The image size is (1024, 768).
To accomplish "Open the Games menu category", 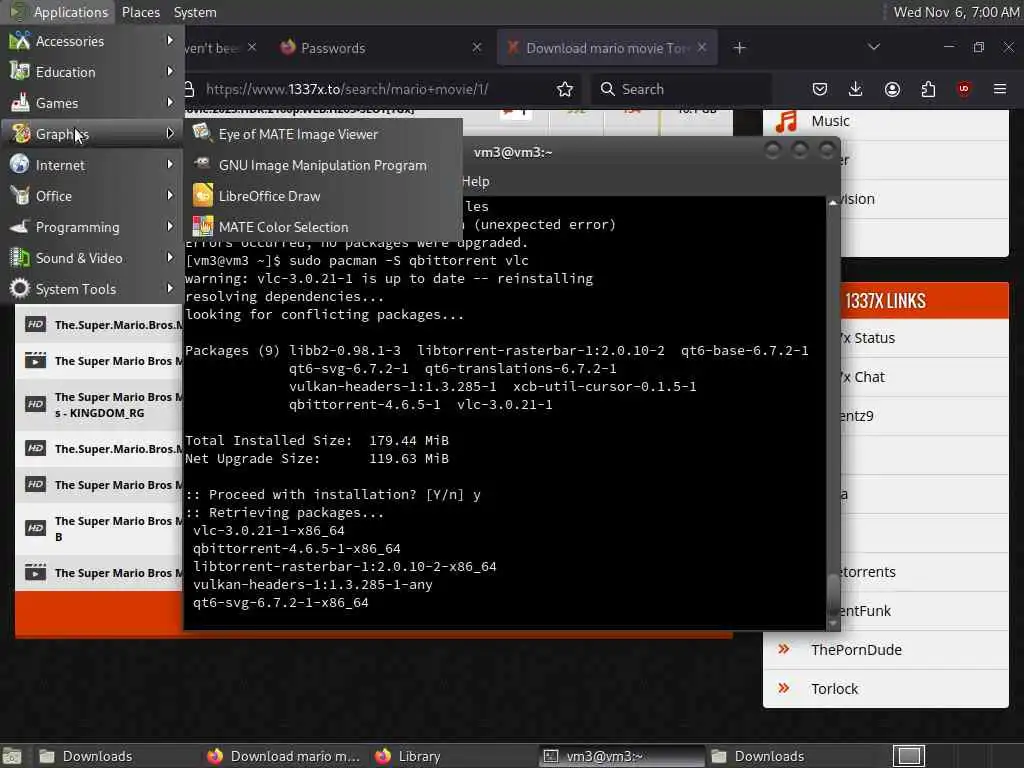I will (x=92, y=103).
